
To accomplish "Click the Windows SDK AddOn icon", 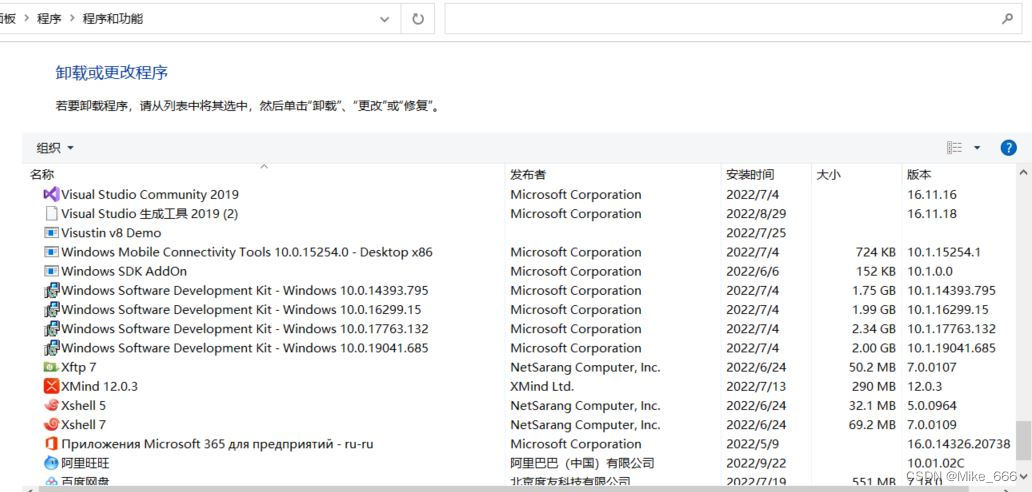I will pyautogui.click(x=52, y=271).
